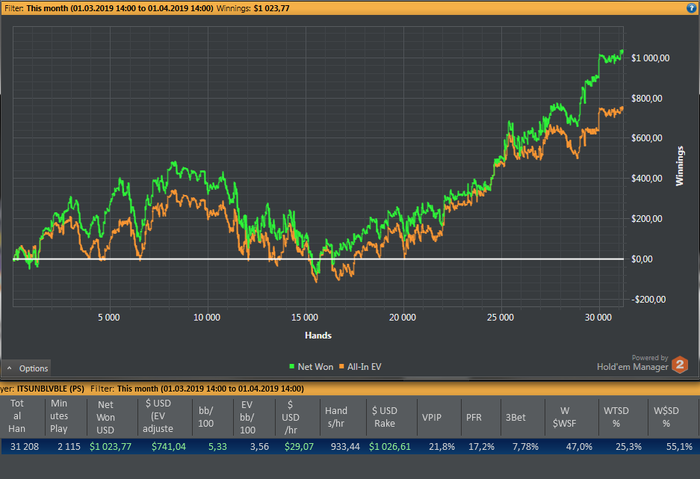The width and height of the screenshot is (700, 479).
Task: Sort by Minutes Played column header
Action: tap(66, 416)
